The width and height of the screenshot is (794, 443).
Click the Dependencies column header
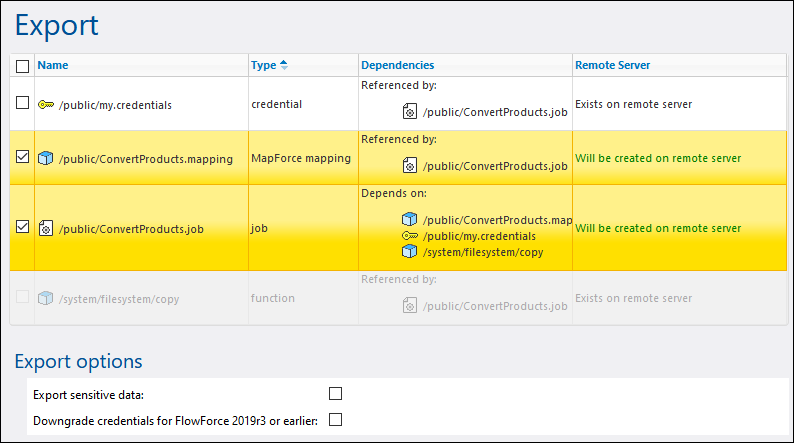[x=397, y=66]
